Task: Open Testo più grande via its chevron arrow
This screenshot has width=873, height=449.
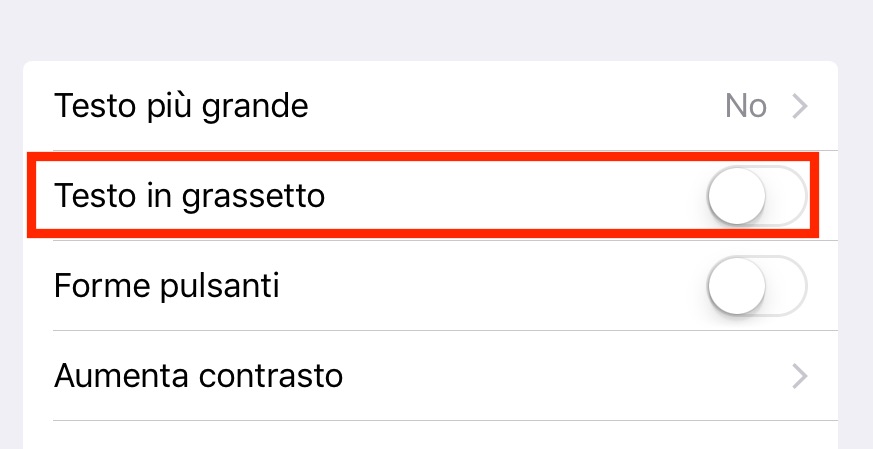Action: tap(799, 106)
